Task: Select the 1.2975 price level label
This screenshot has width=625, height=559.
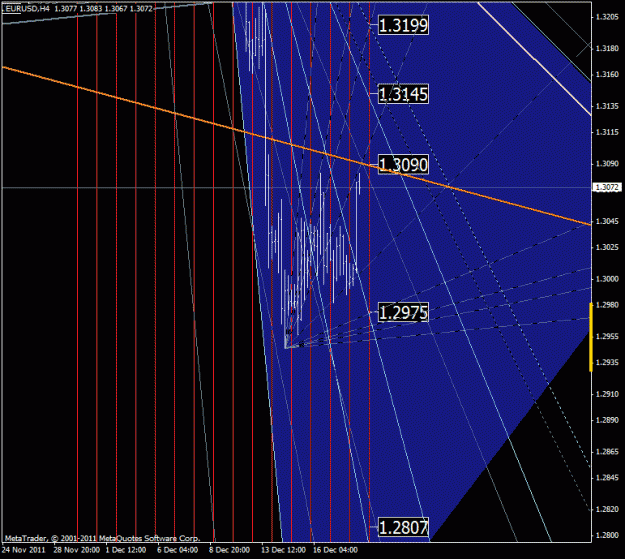Action: [403, 312]
